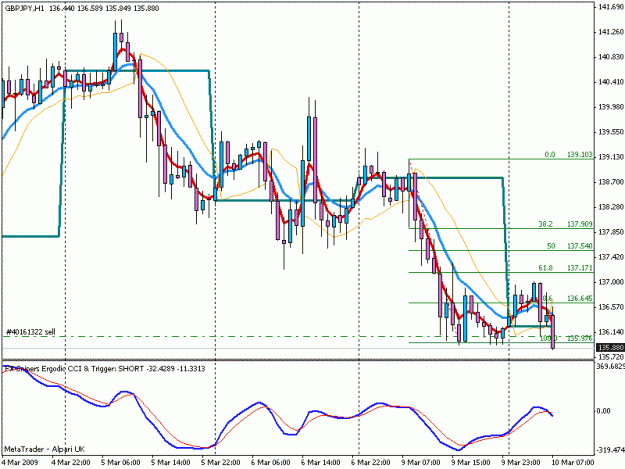Screen dimensions: 625x469
Task: Click the 137.850 price axis label
Action: [x=611, y=232]
